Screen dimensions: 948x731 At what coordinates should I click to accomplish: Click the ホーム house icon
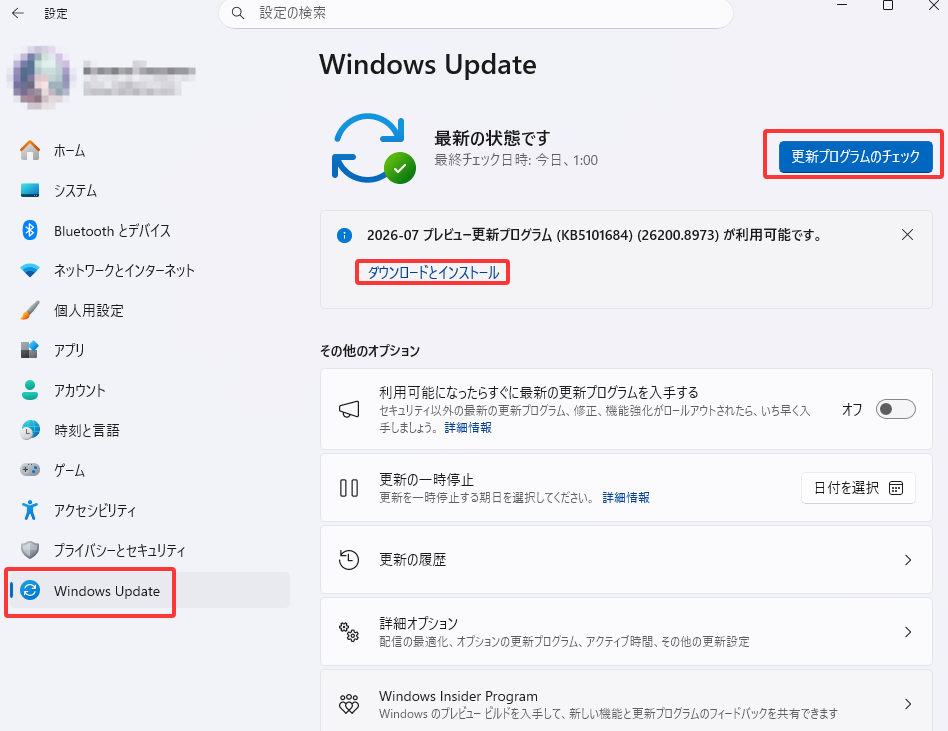[x=30, y=150]
